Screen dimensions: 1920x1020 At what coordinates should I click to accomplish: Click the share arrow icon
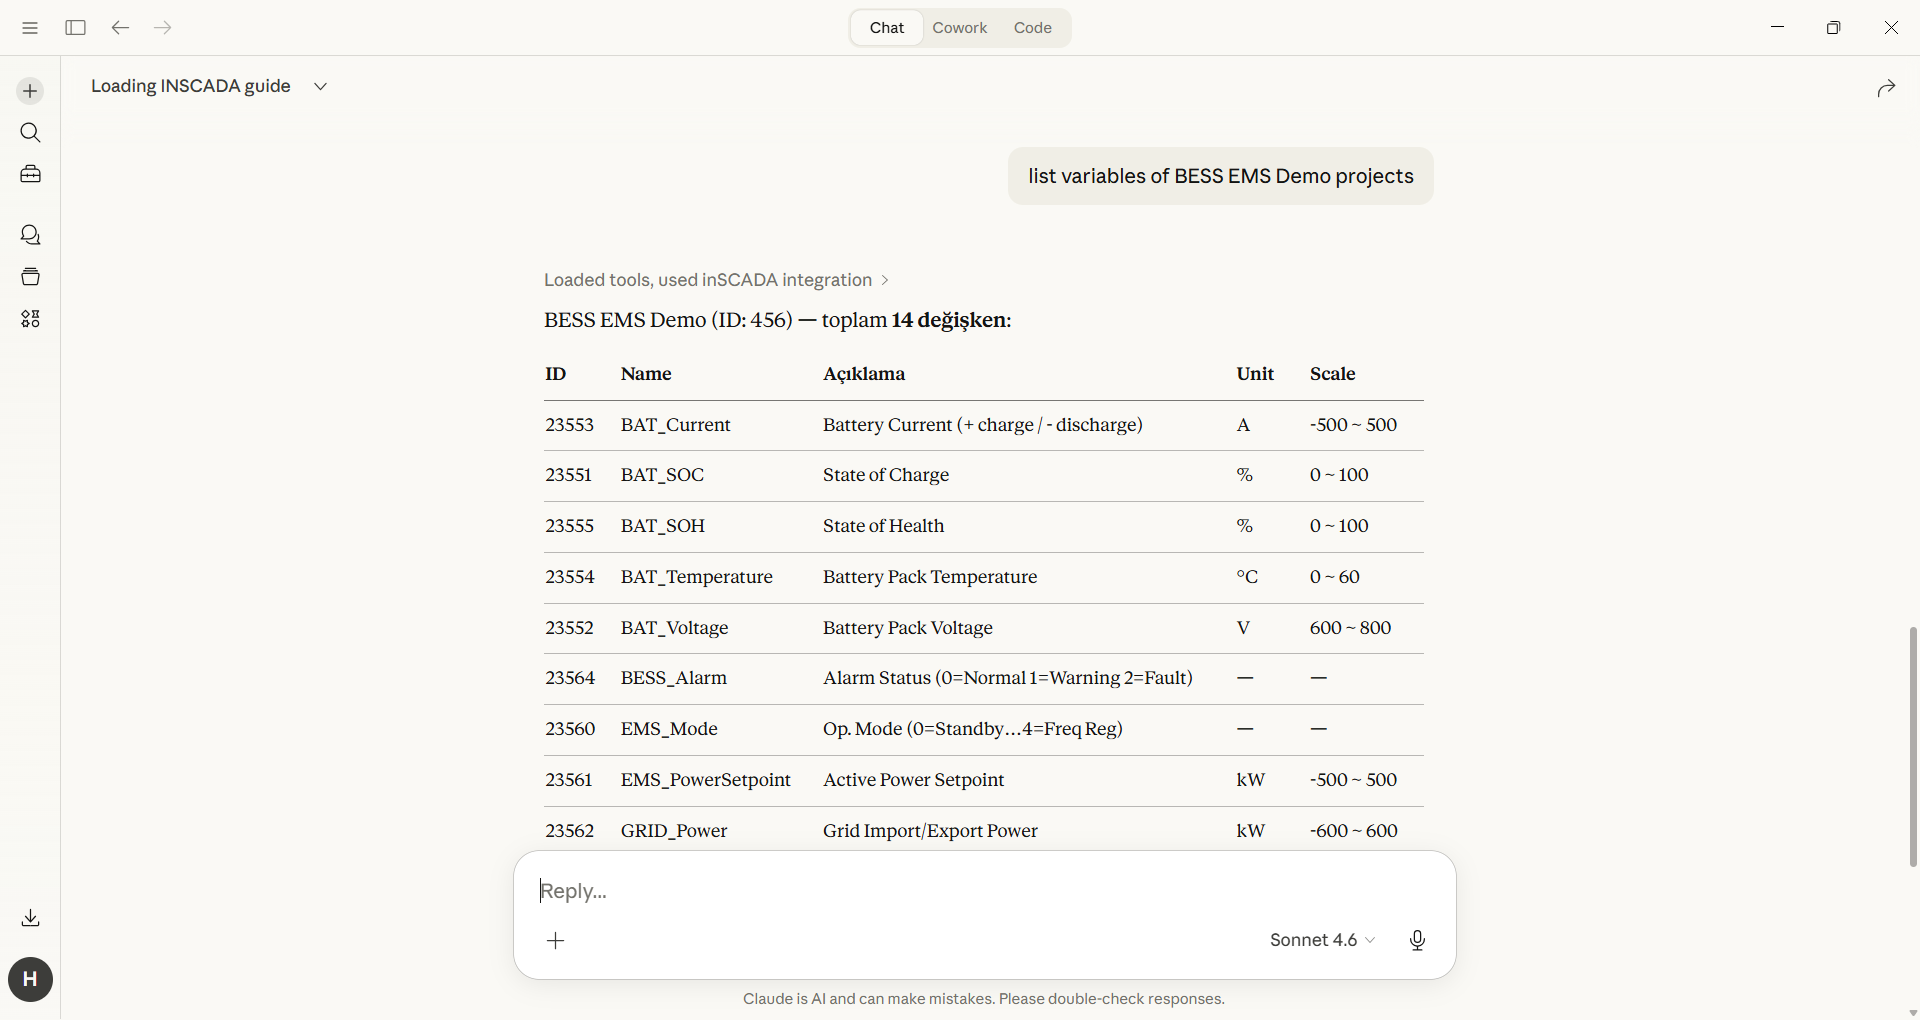1886,89
